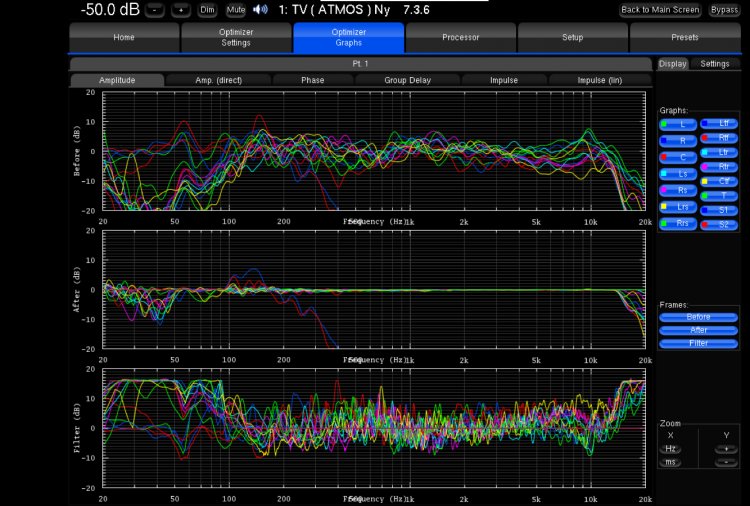Set X zoom to Hz
Image resolution: width=750 pixels, height=506 pixels.
click(x=670, y=449)
